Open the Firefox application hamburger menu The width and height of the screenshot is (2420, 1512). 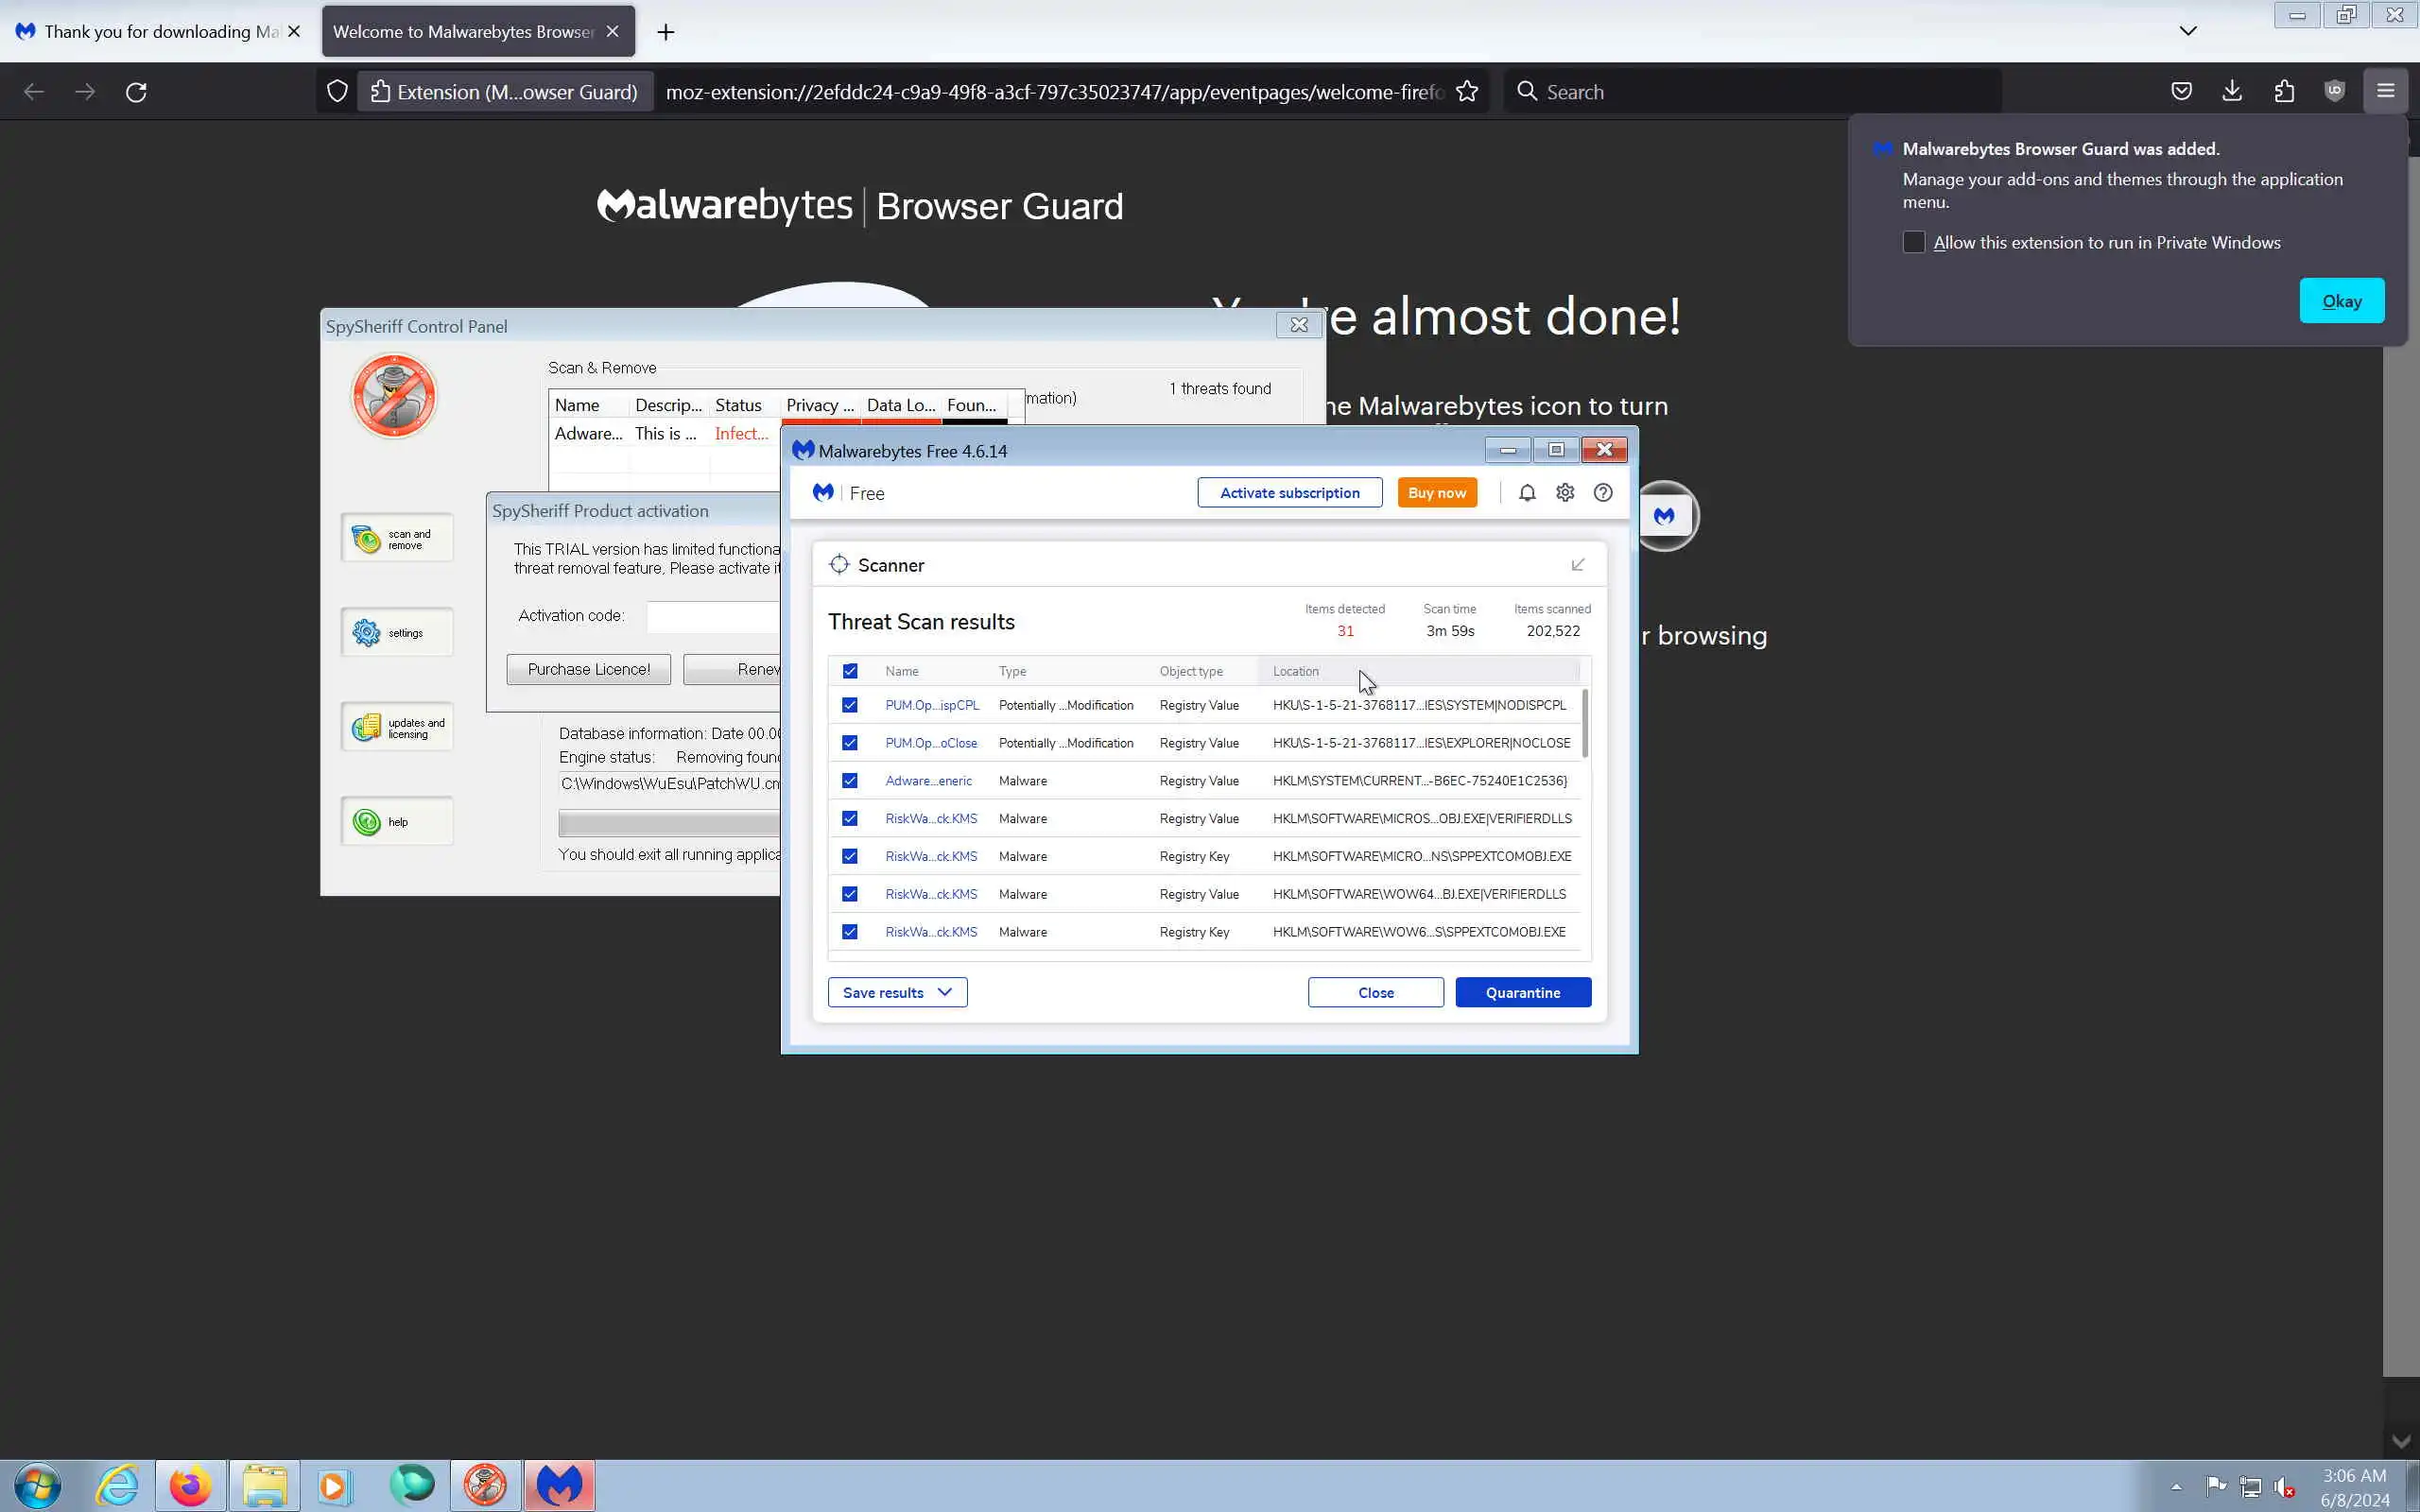pos(2386,92)
